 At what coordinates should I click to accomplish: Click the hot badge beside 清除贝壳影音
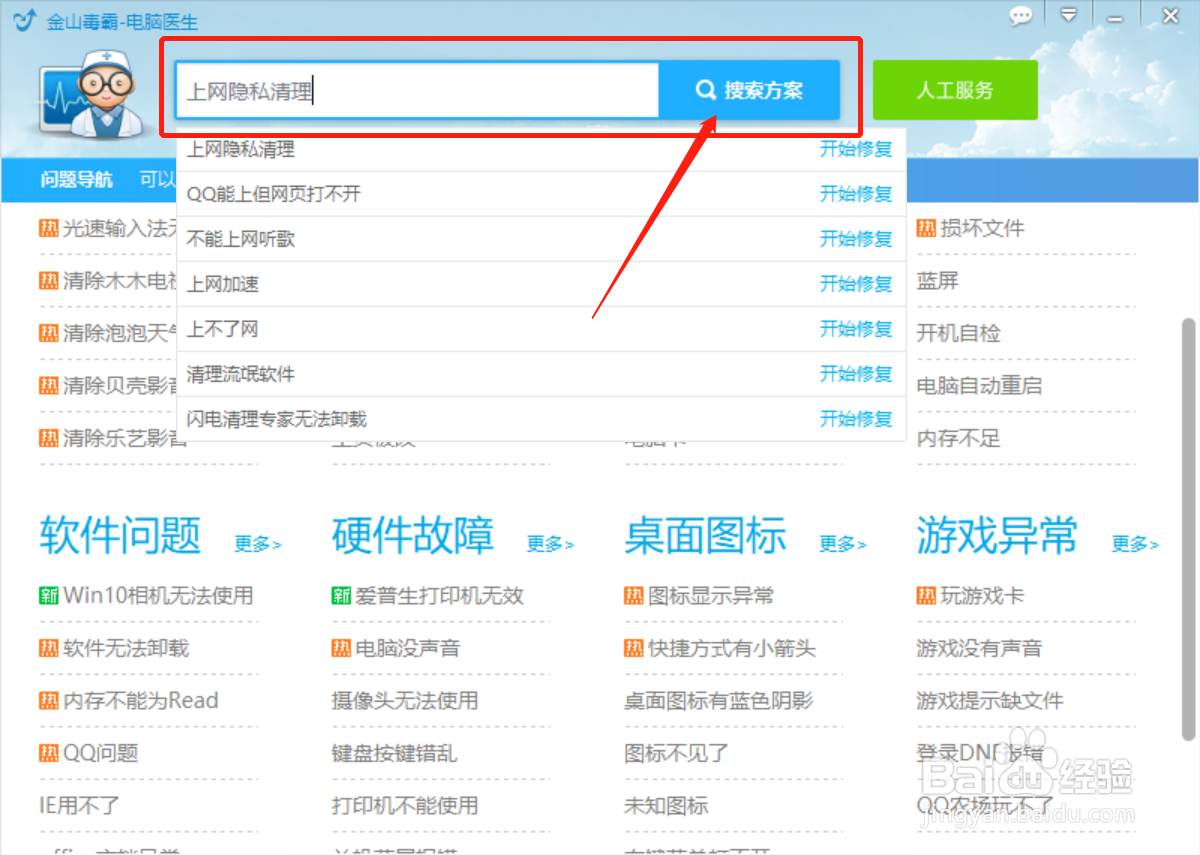(49, 385)
